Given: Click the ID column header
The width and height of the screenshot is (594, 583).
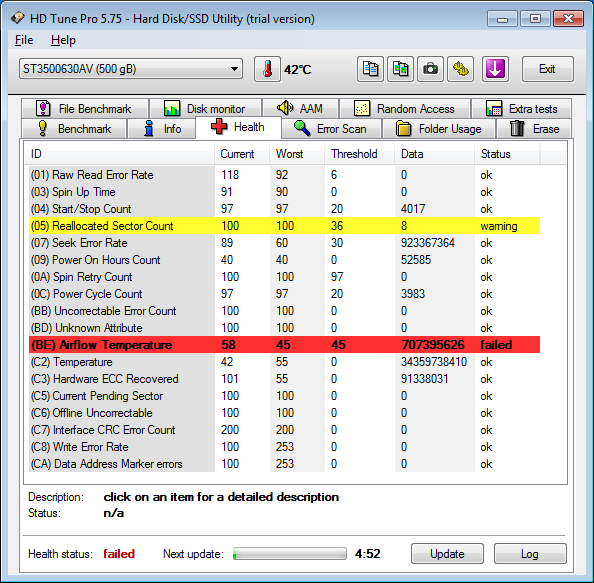Looking at the screenshot, I should point(121,154).
